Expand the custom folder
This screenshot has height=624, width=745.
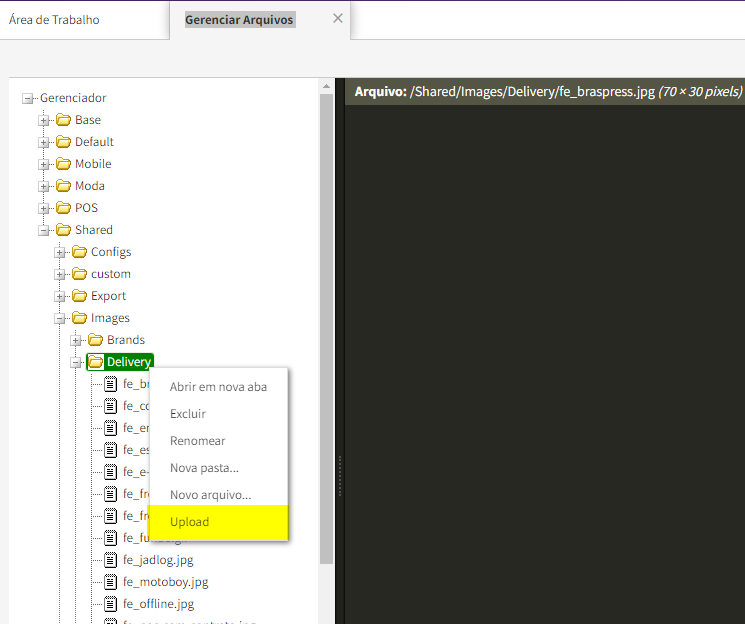pyautogui.click(x=60, y=275)
